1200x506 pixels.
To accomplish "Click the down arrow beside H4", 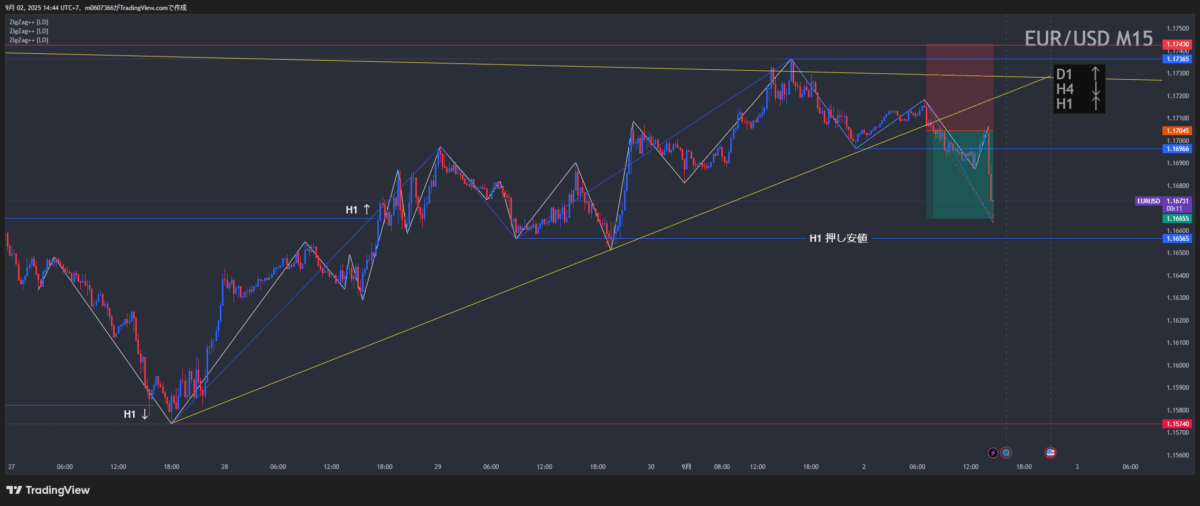I will pyautogui.click(x=1095, y=89).
